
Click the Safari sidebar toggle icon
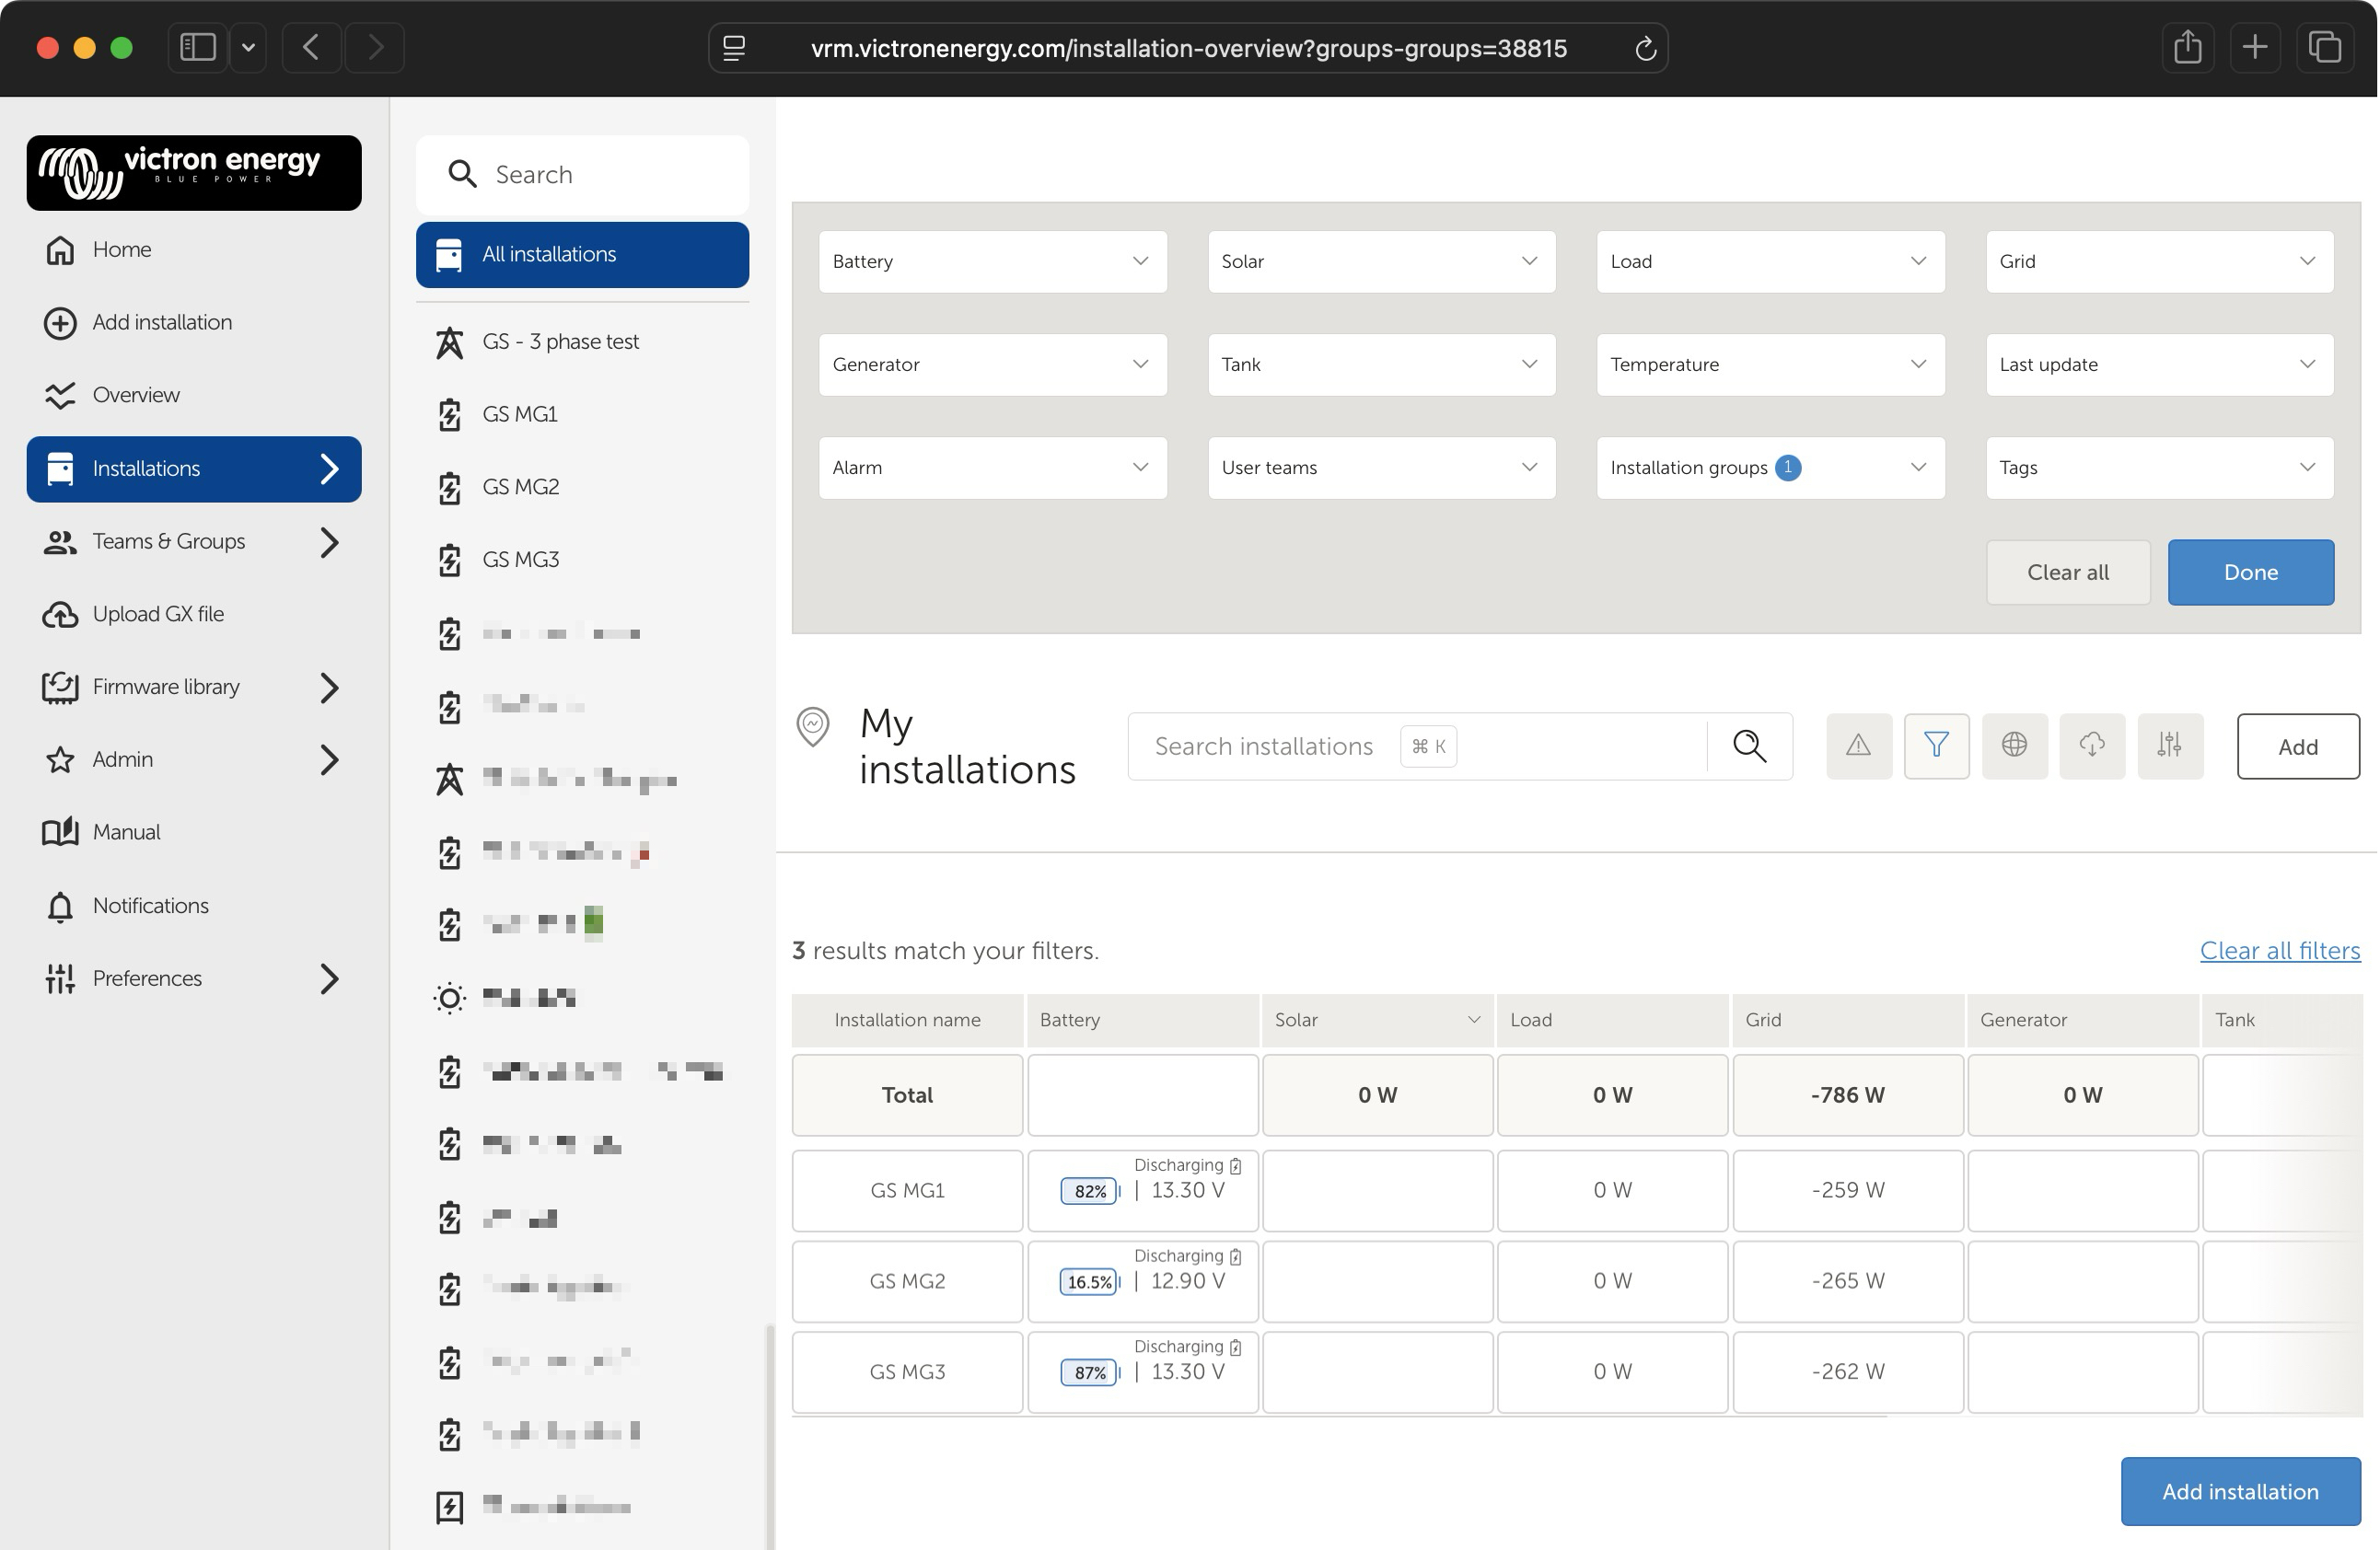point(197,47)
